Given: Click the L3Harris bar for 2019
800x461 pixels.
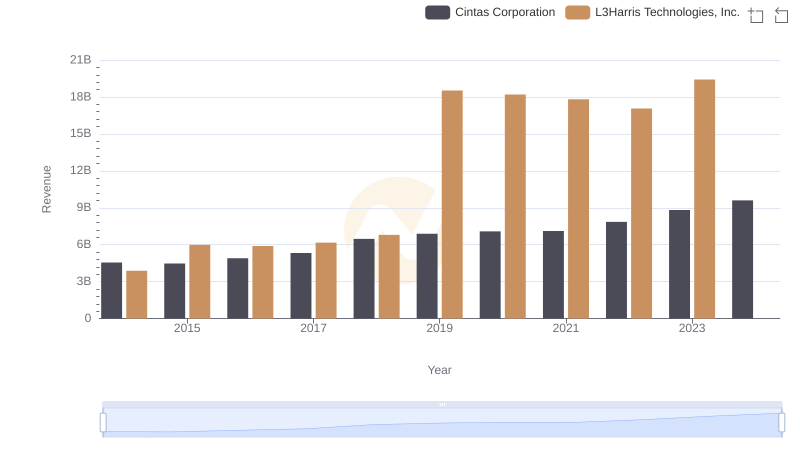Looking at the screenshot, I should tap(452, 204).
